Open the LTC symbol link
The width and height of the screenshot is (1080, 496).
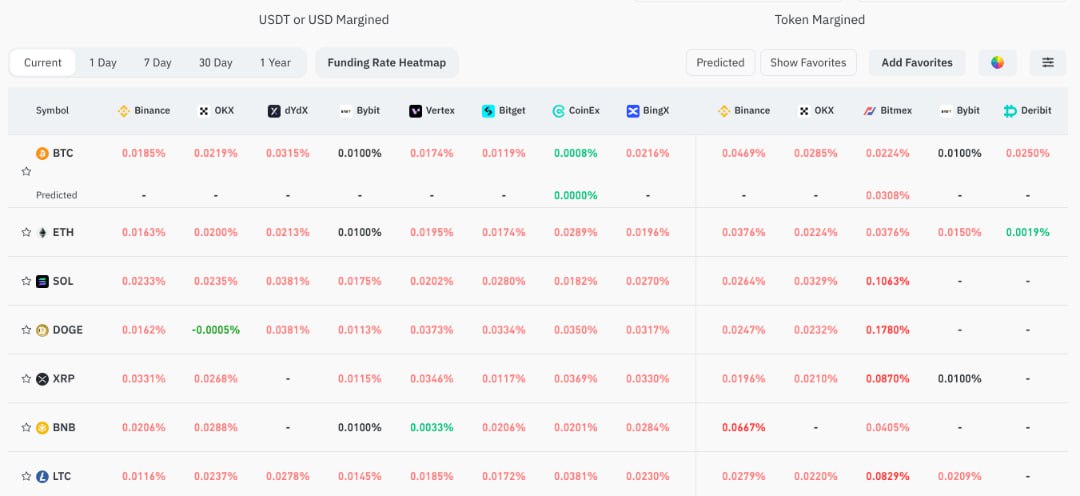(x=62, y=476)
